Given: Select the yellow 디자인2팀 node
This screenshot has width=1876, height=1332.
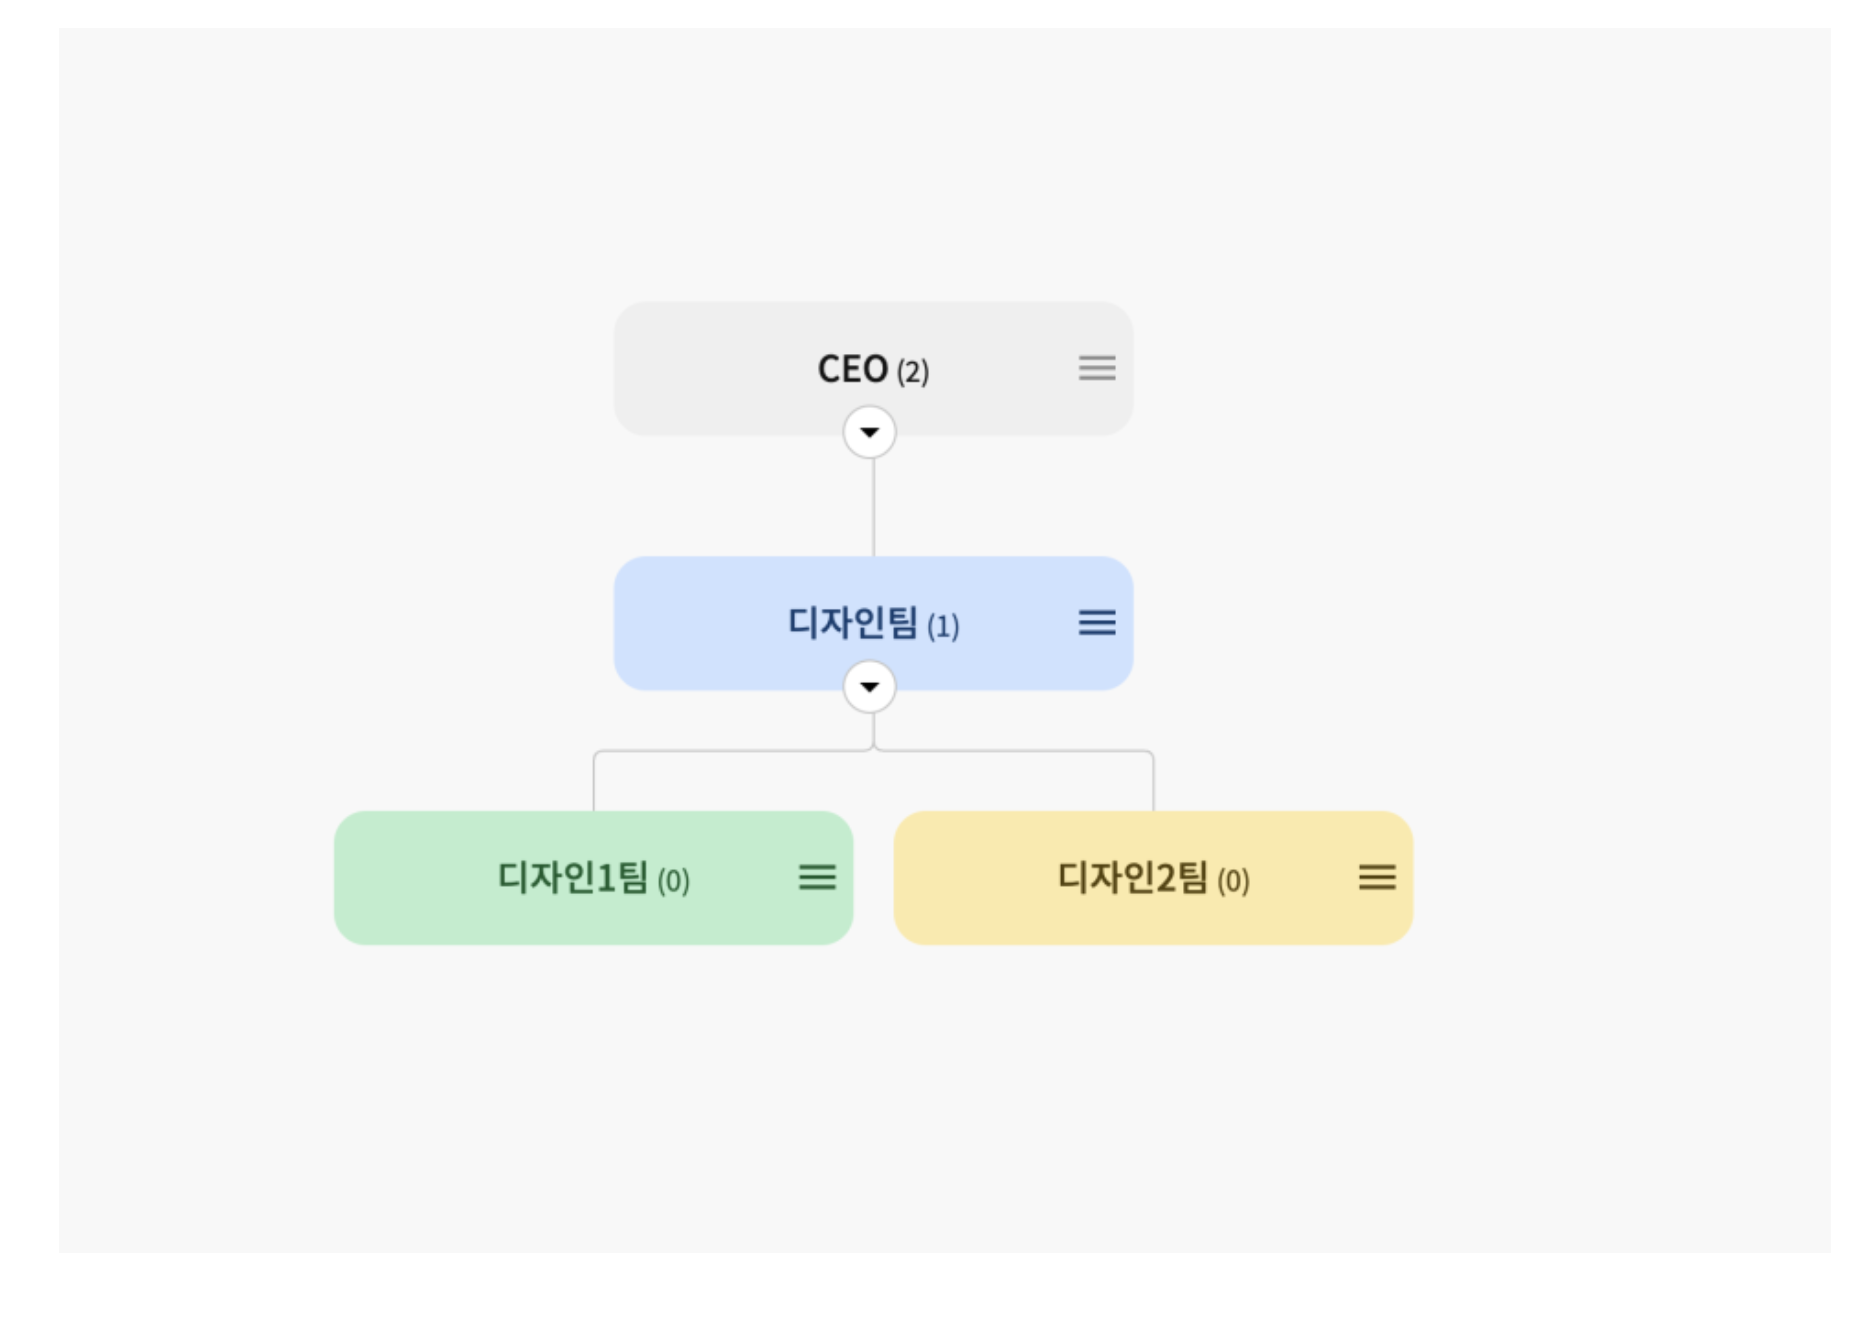Looking at the screenshot, I should 1153,878.
